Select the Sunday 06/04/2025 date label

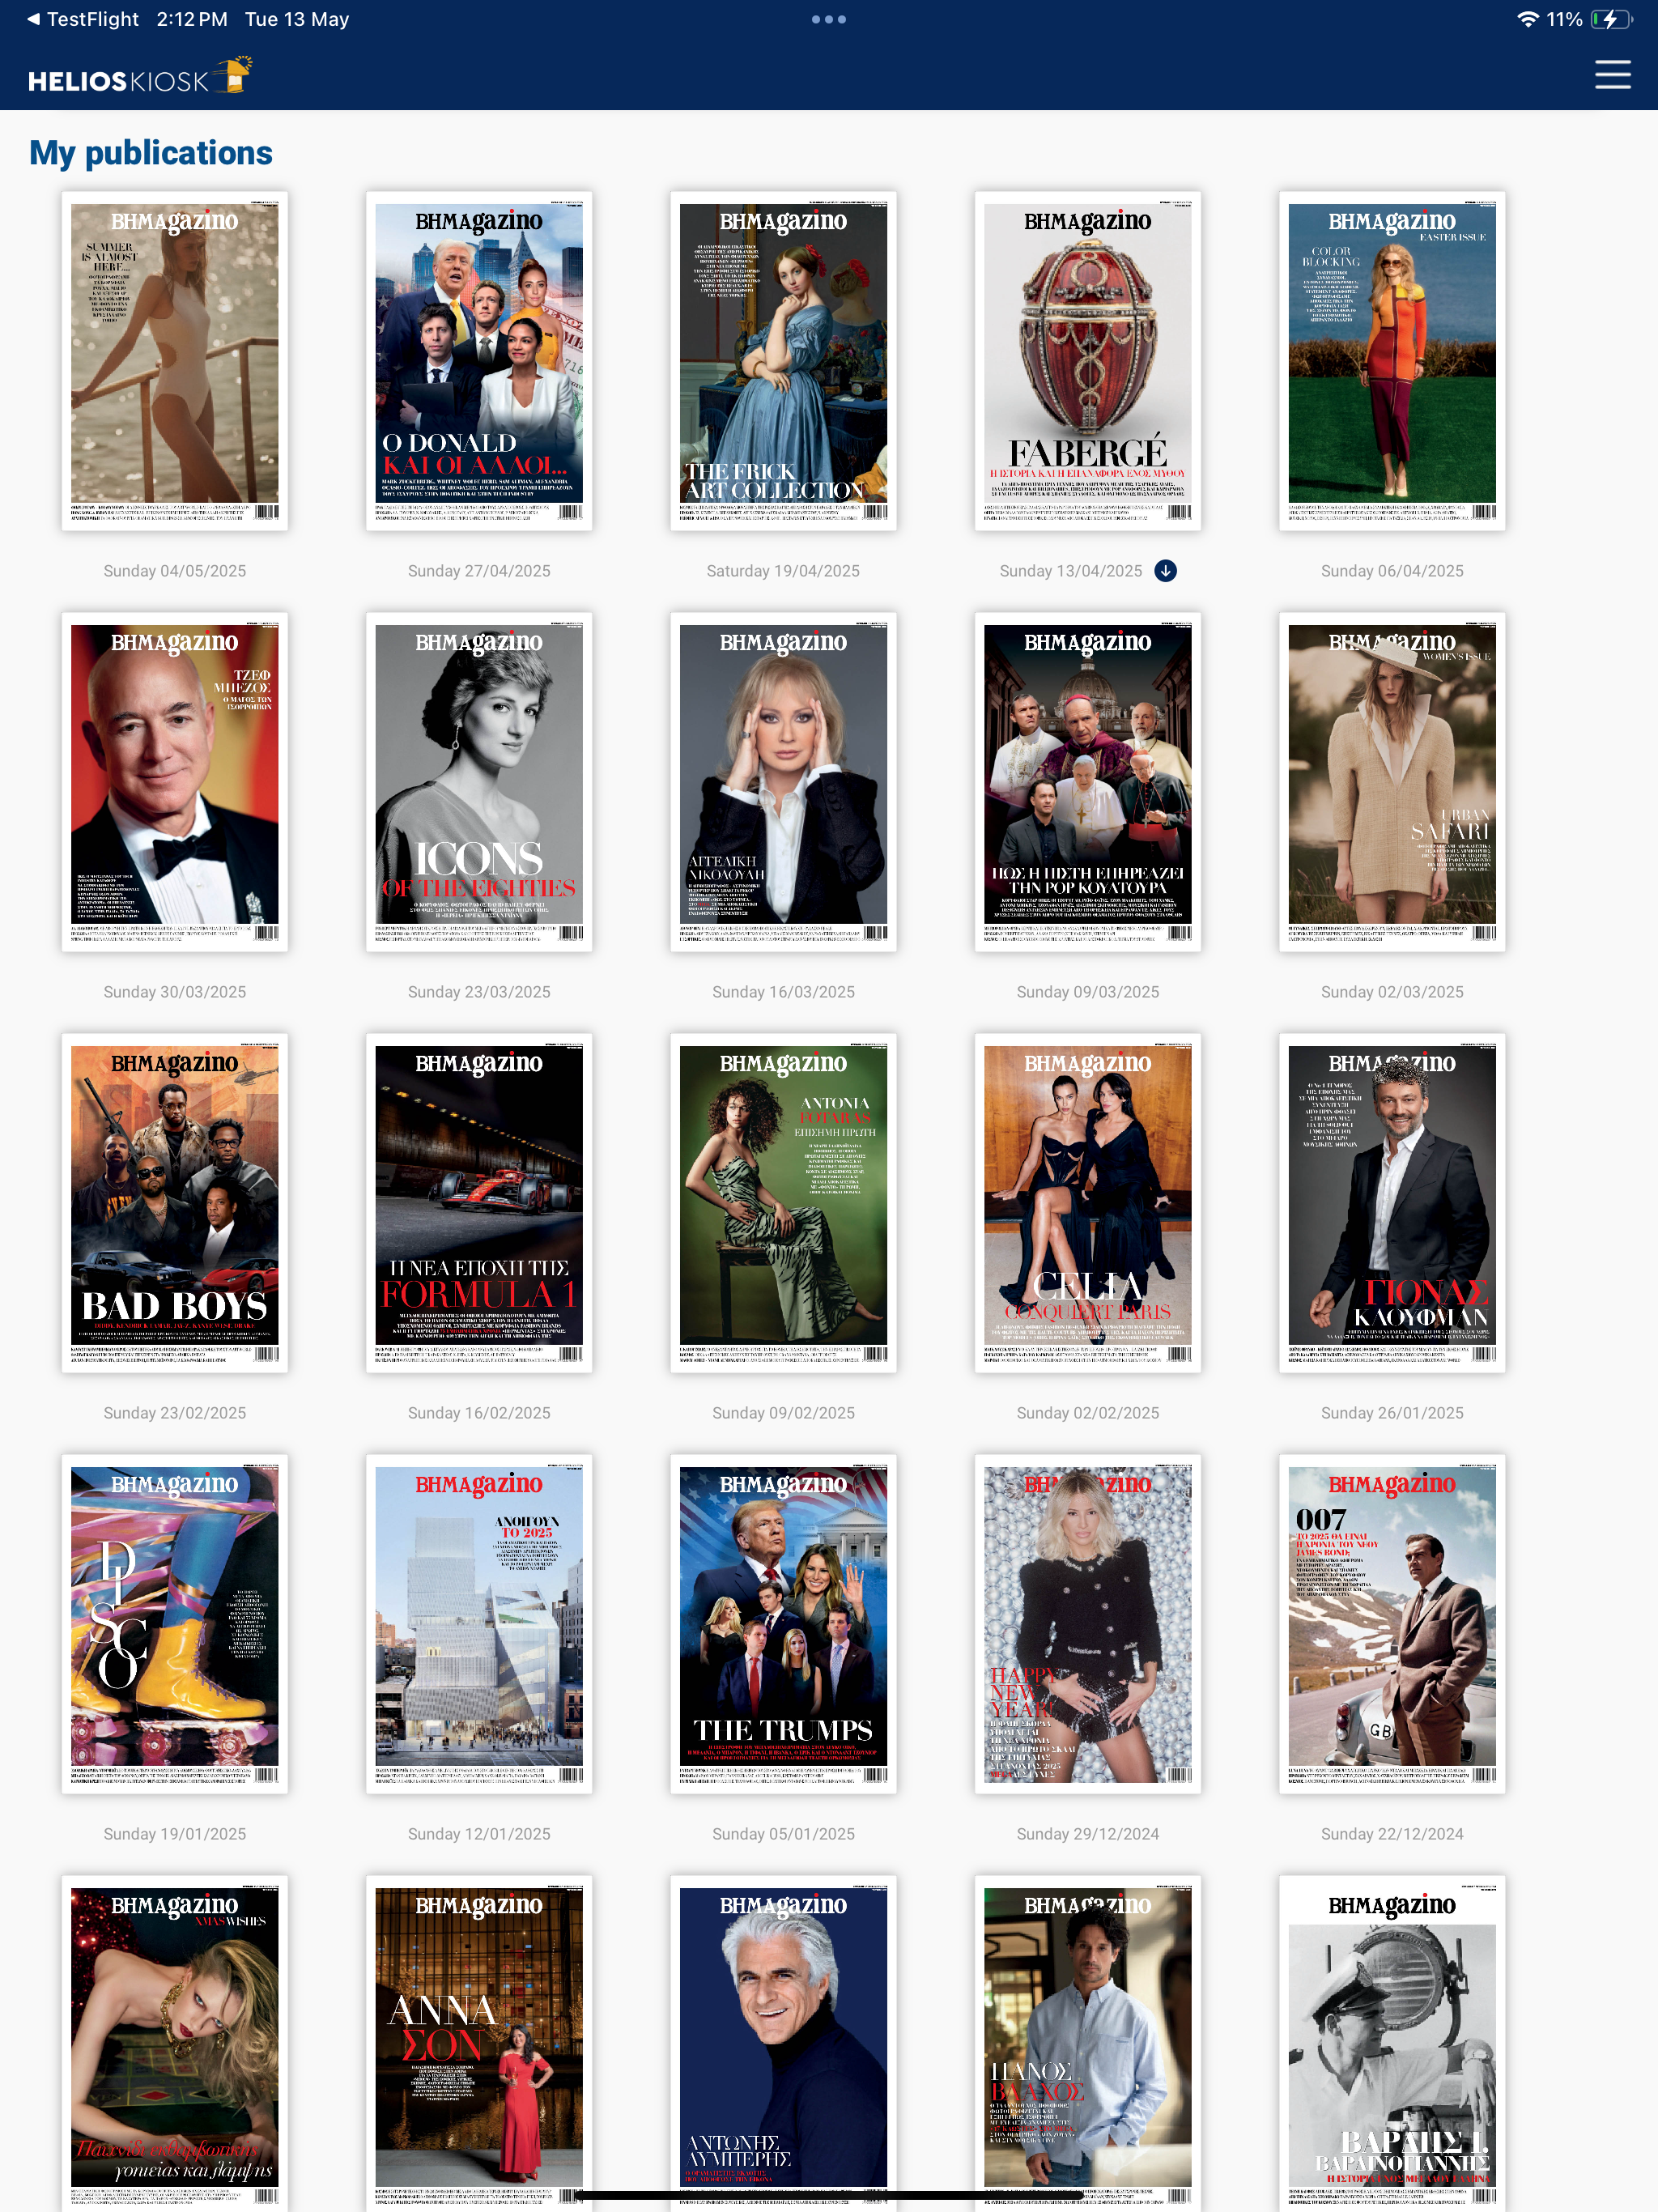[1392, 571]
